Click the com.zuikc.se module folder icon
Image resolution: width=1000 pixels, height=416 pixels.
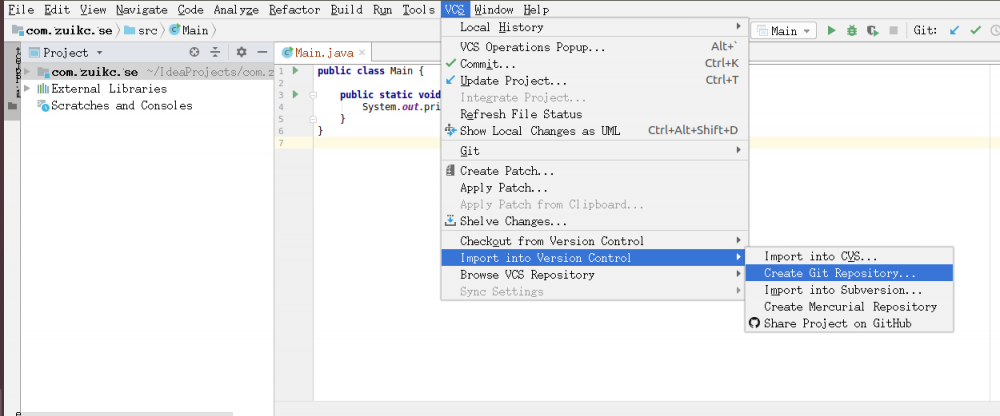[x=43, y=72]
